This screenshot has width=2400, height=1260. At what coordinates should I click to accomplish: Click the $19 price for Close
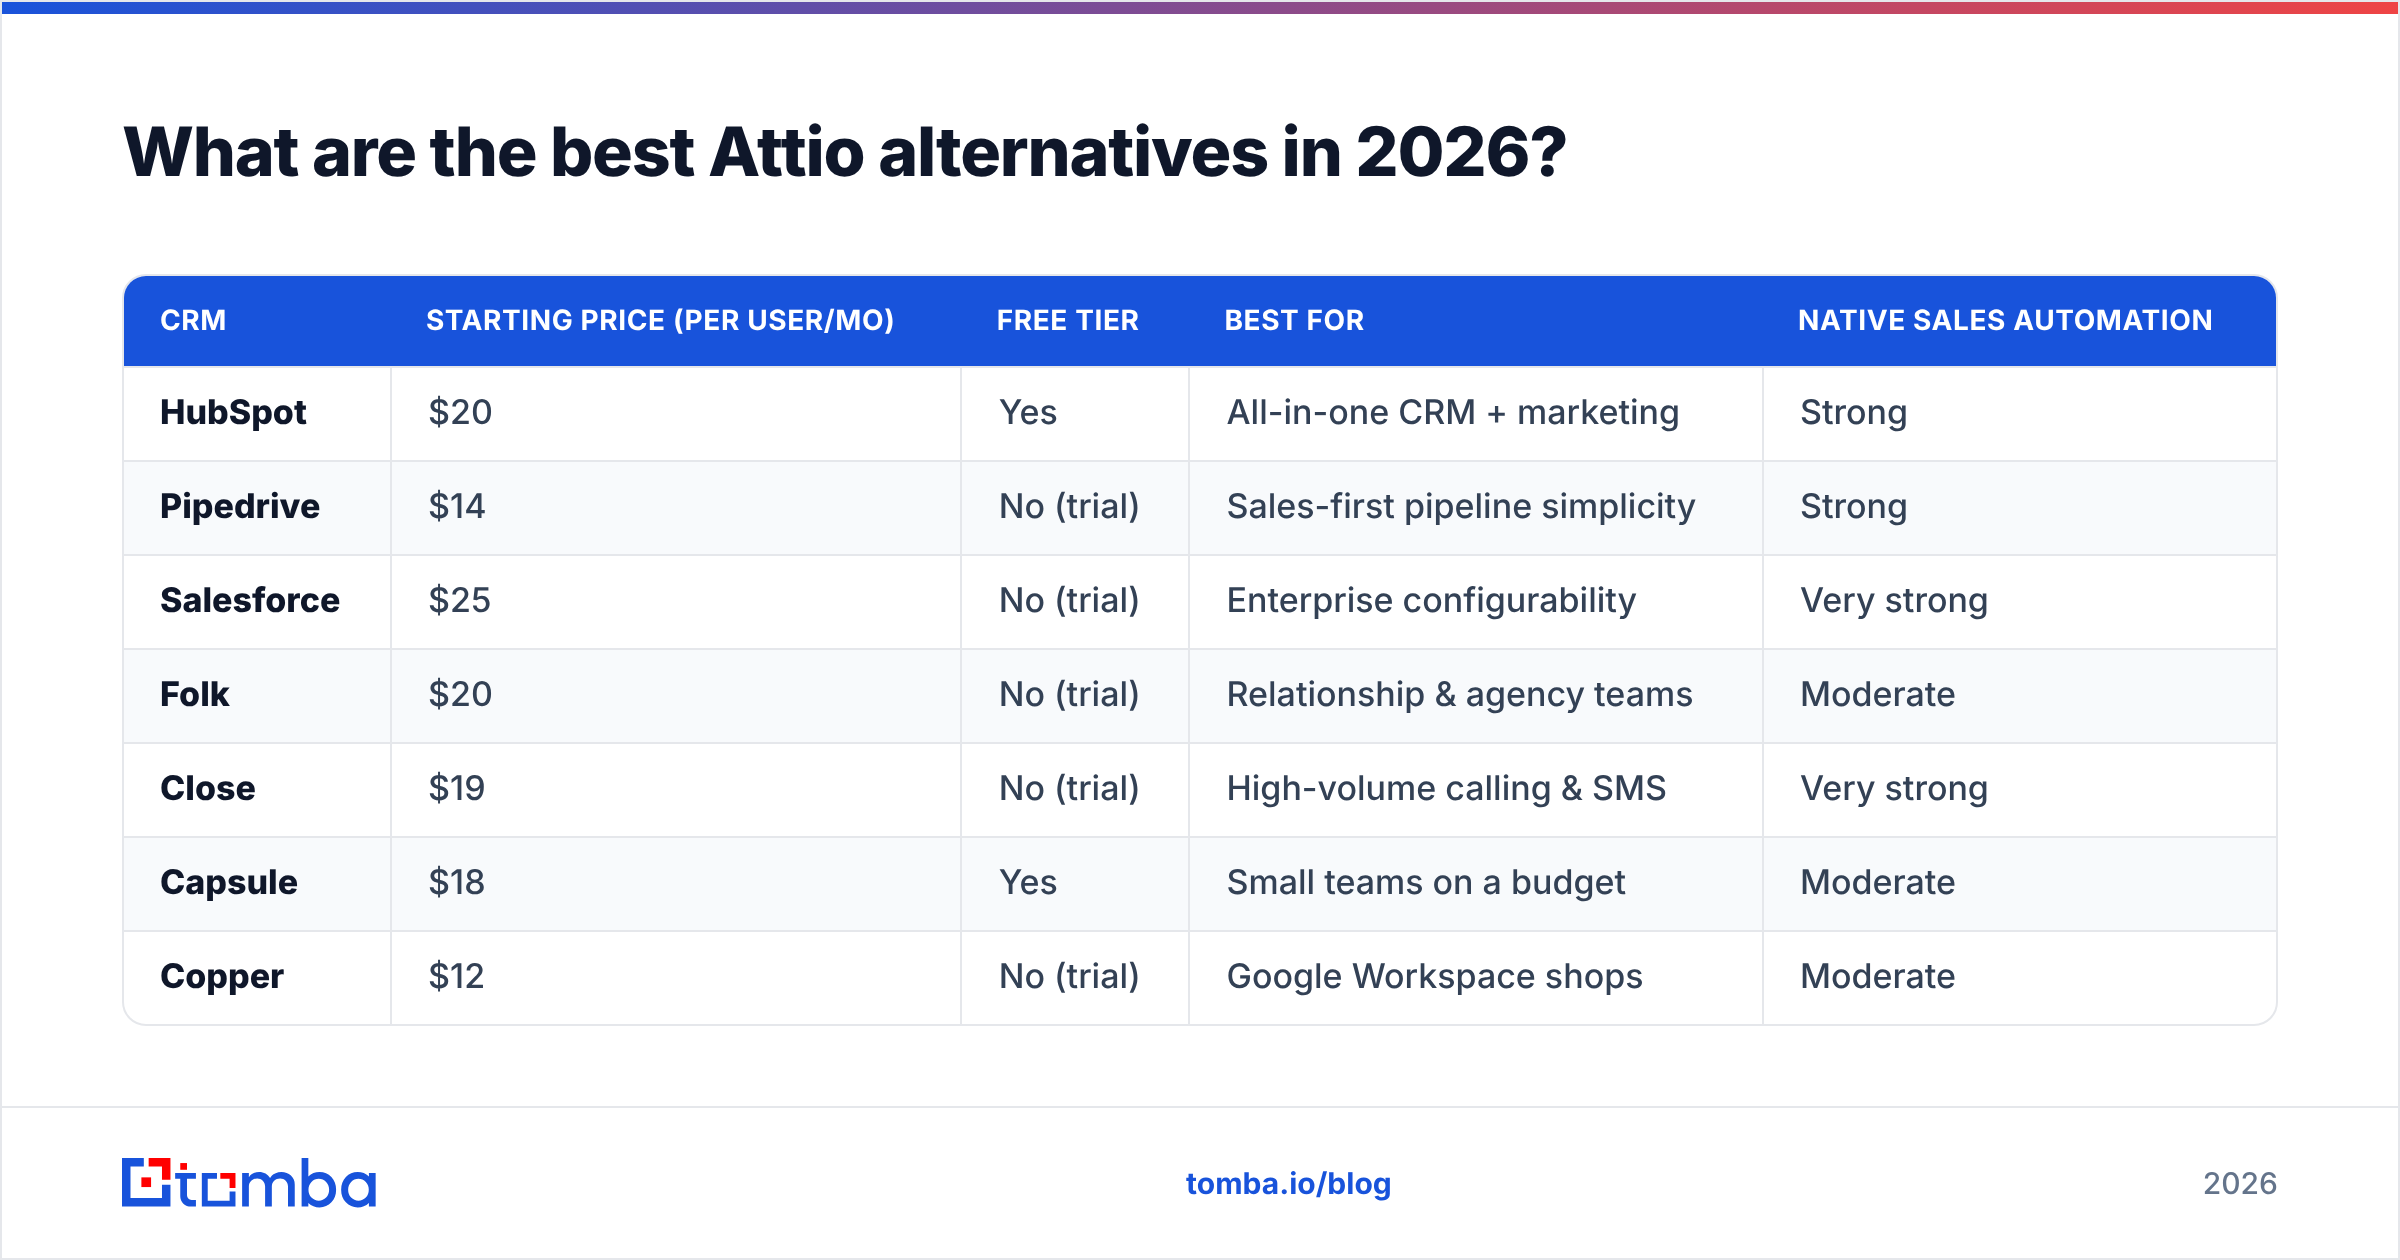[x=457, y=788]
